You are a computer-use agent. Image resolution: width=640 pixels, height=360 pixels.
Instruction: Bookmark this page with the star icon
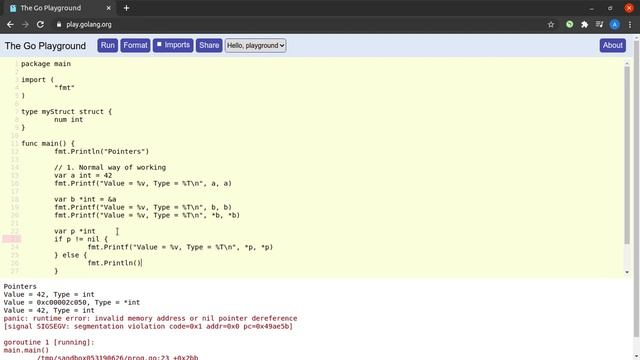pos(551,24)
